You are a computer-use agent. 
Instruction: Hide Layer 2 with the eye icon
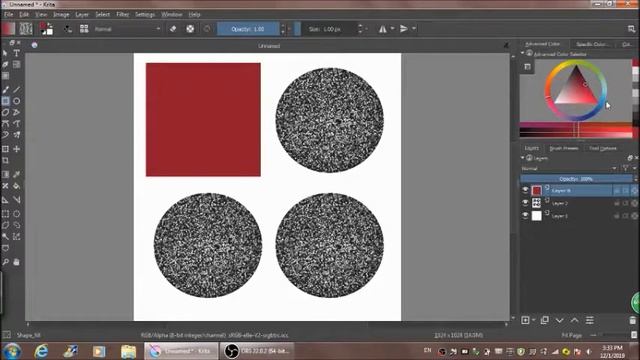point(525,203)
